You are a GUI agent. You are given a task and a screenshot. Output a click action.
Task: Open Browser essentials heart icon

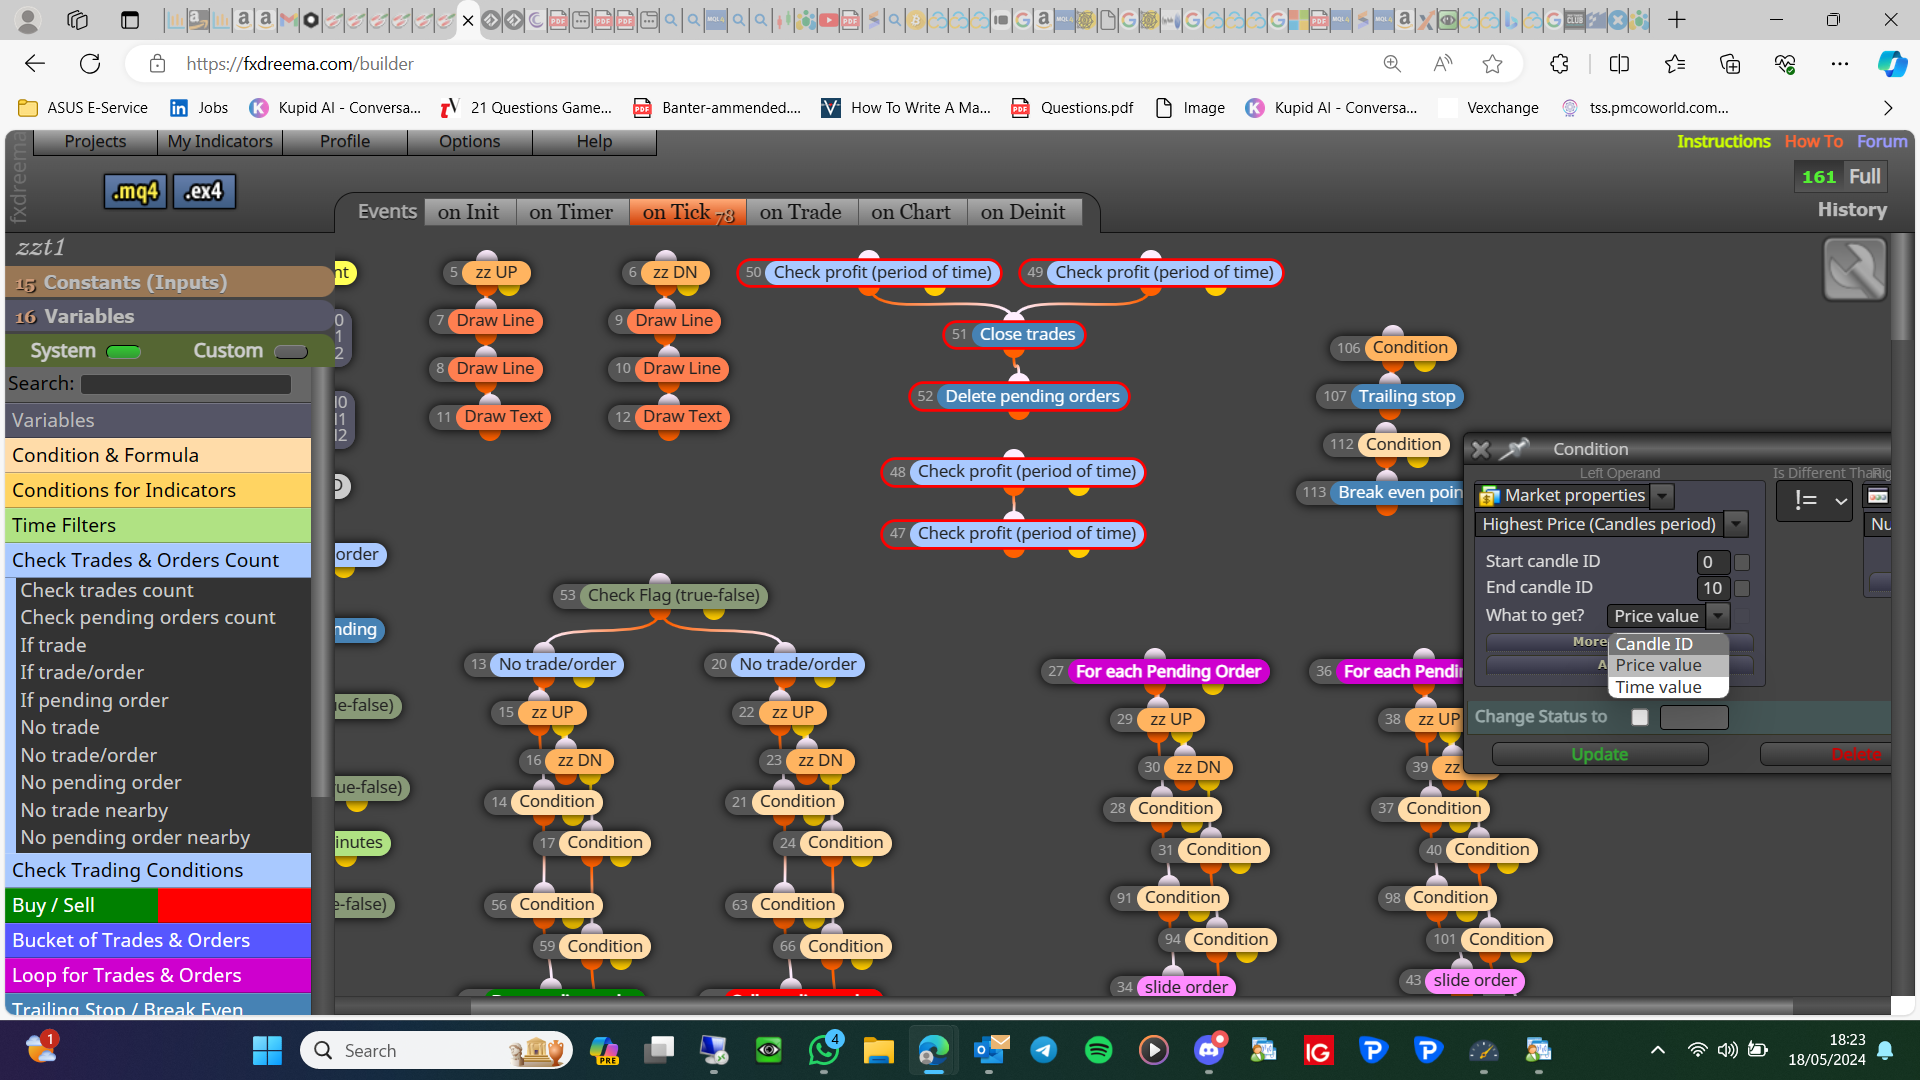click(1785, 64)
